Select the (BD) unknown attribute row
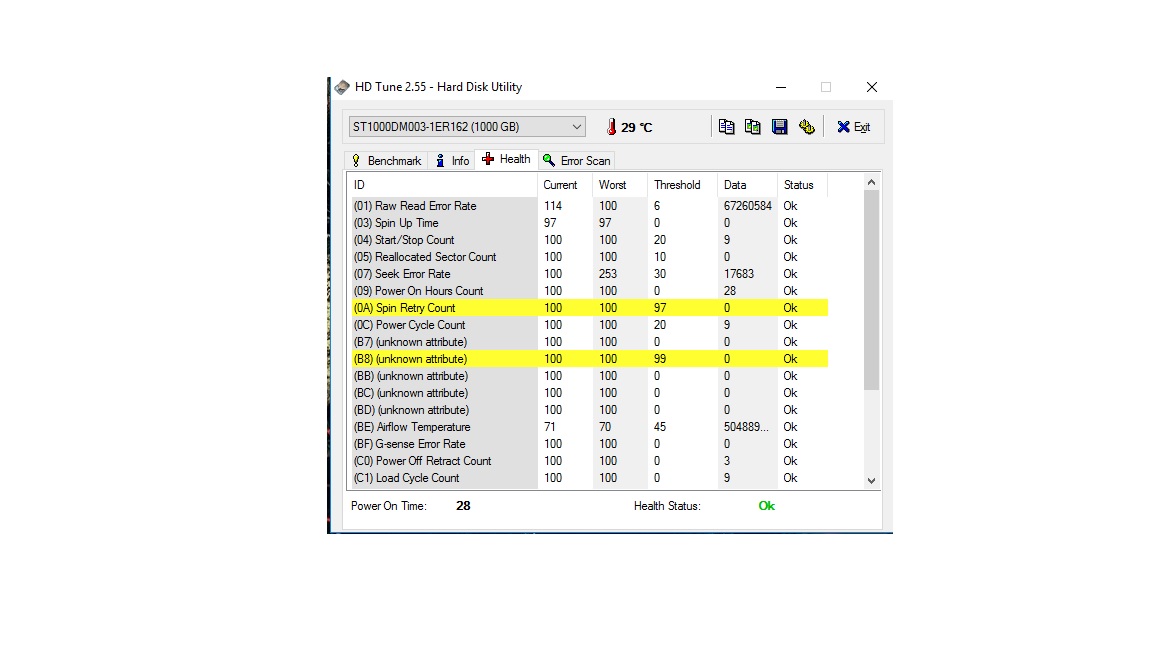 588,409
